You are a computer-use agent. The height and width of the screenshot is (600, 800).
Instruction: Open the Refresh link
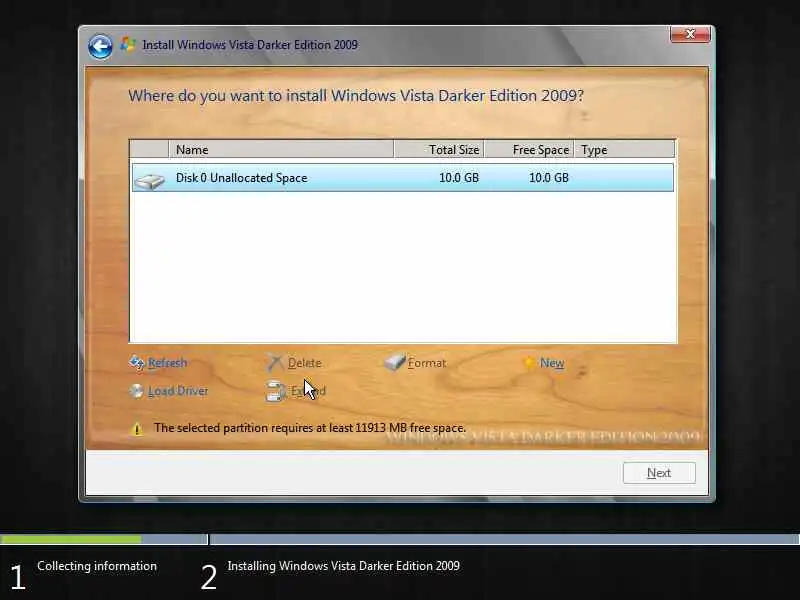(x=167, y=363)
